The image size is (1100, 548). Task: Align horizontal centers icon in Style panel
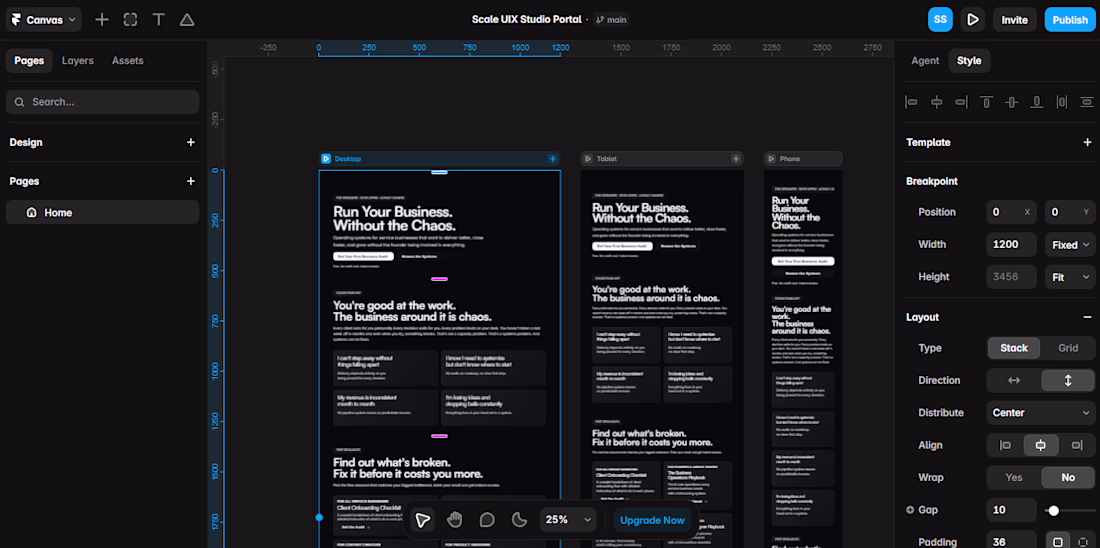937,102
